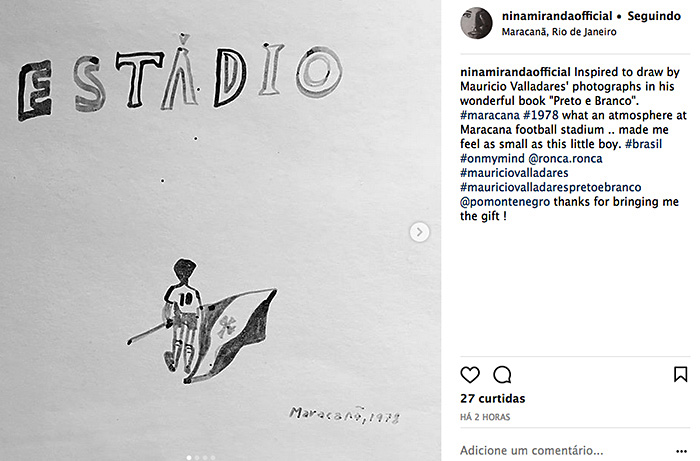Open more options three-dot menu

point(682,451)
